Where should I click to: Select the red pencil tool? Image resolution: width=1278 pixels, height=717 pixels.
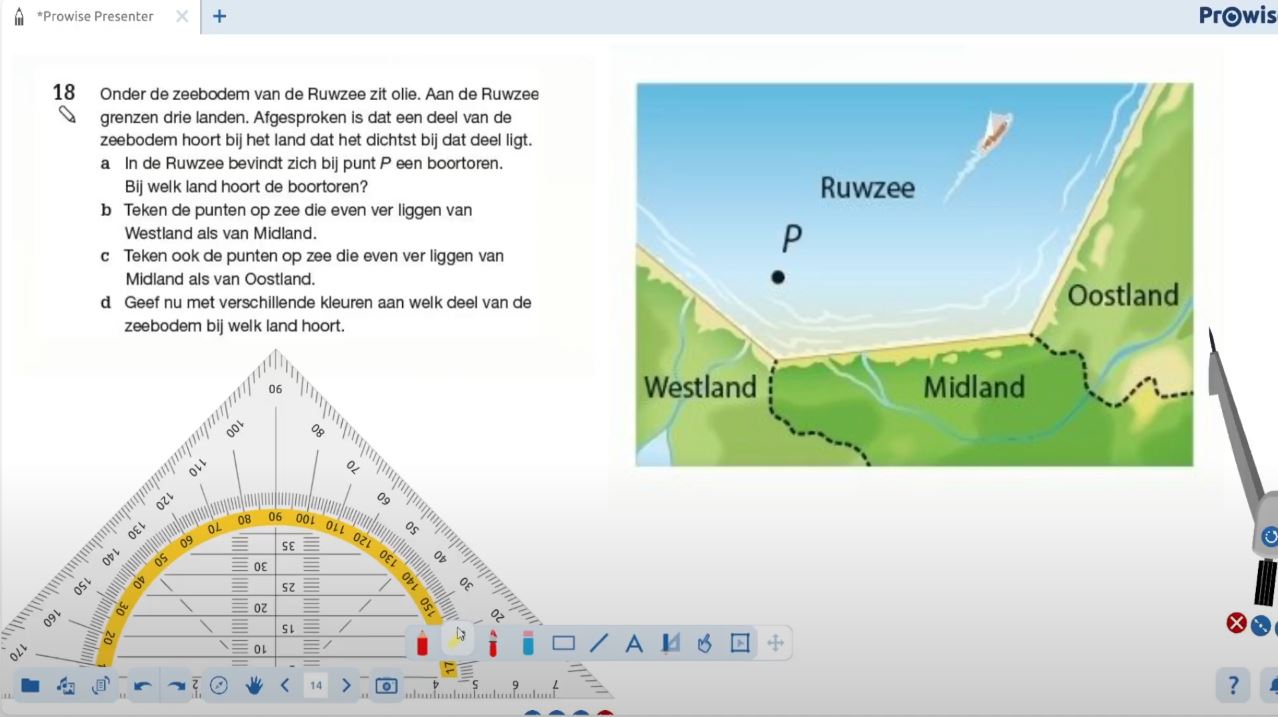(422, 643)
